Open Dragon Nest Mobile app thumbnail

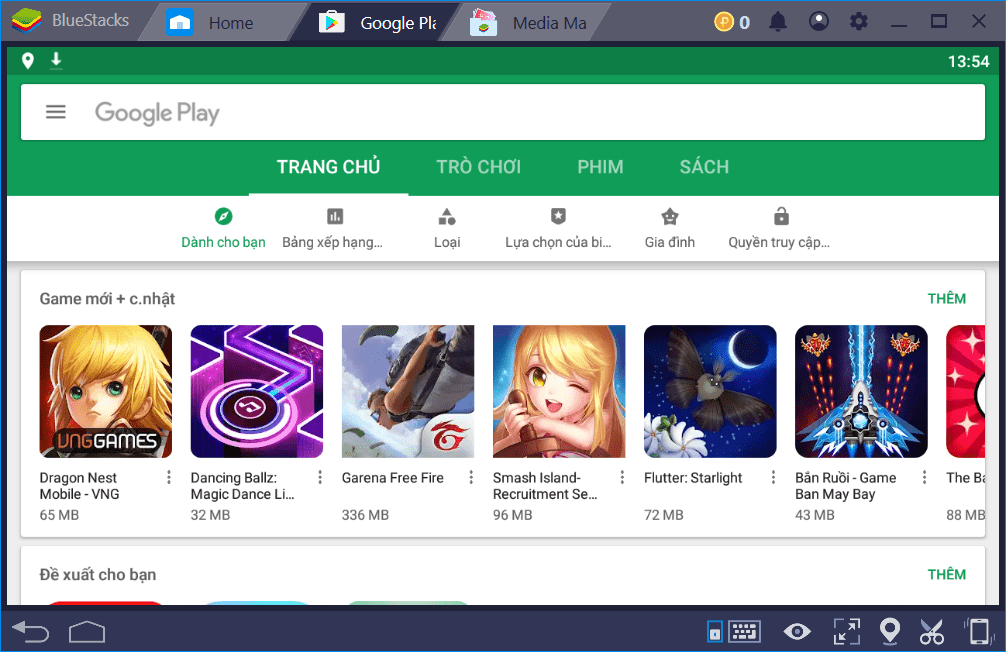coord(106,391)
